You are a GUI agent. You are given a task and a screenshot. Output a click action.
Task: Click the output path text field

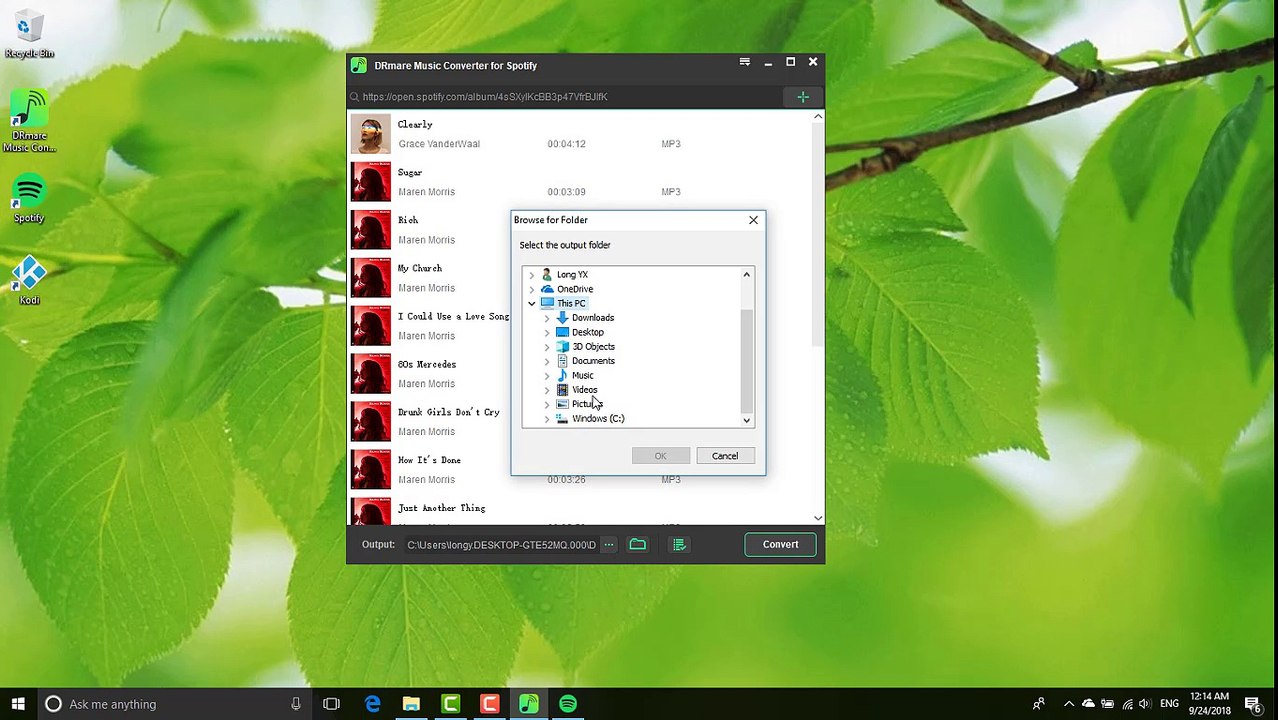501,545
